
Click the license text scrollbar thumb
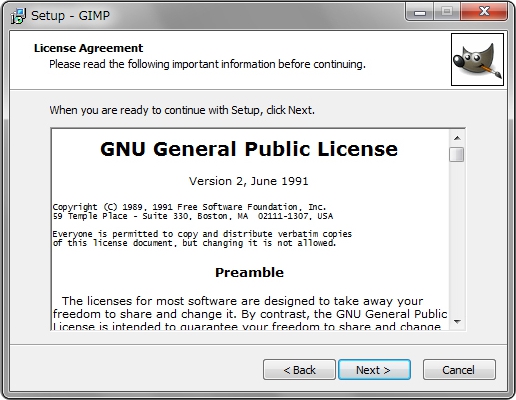click(456, 155)
